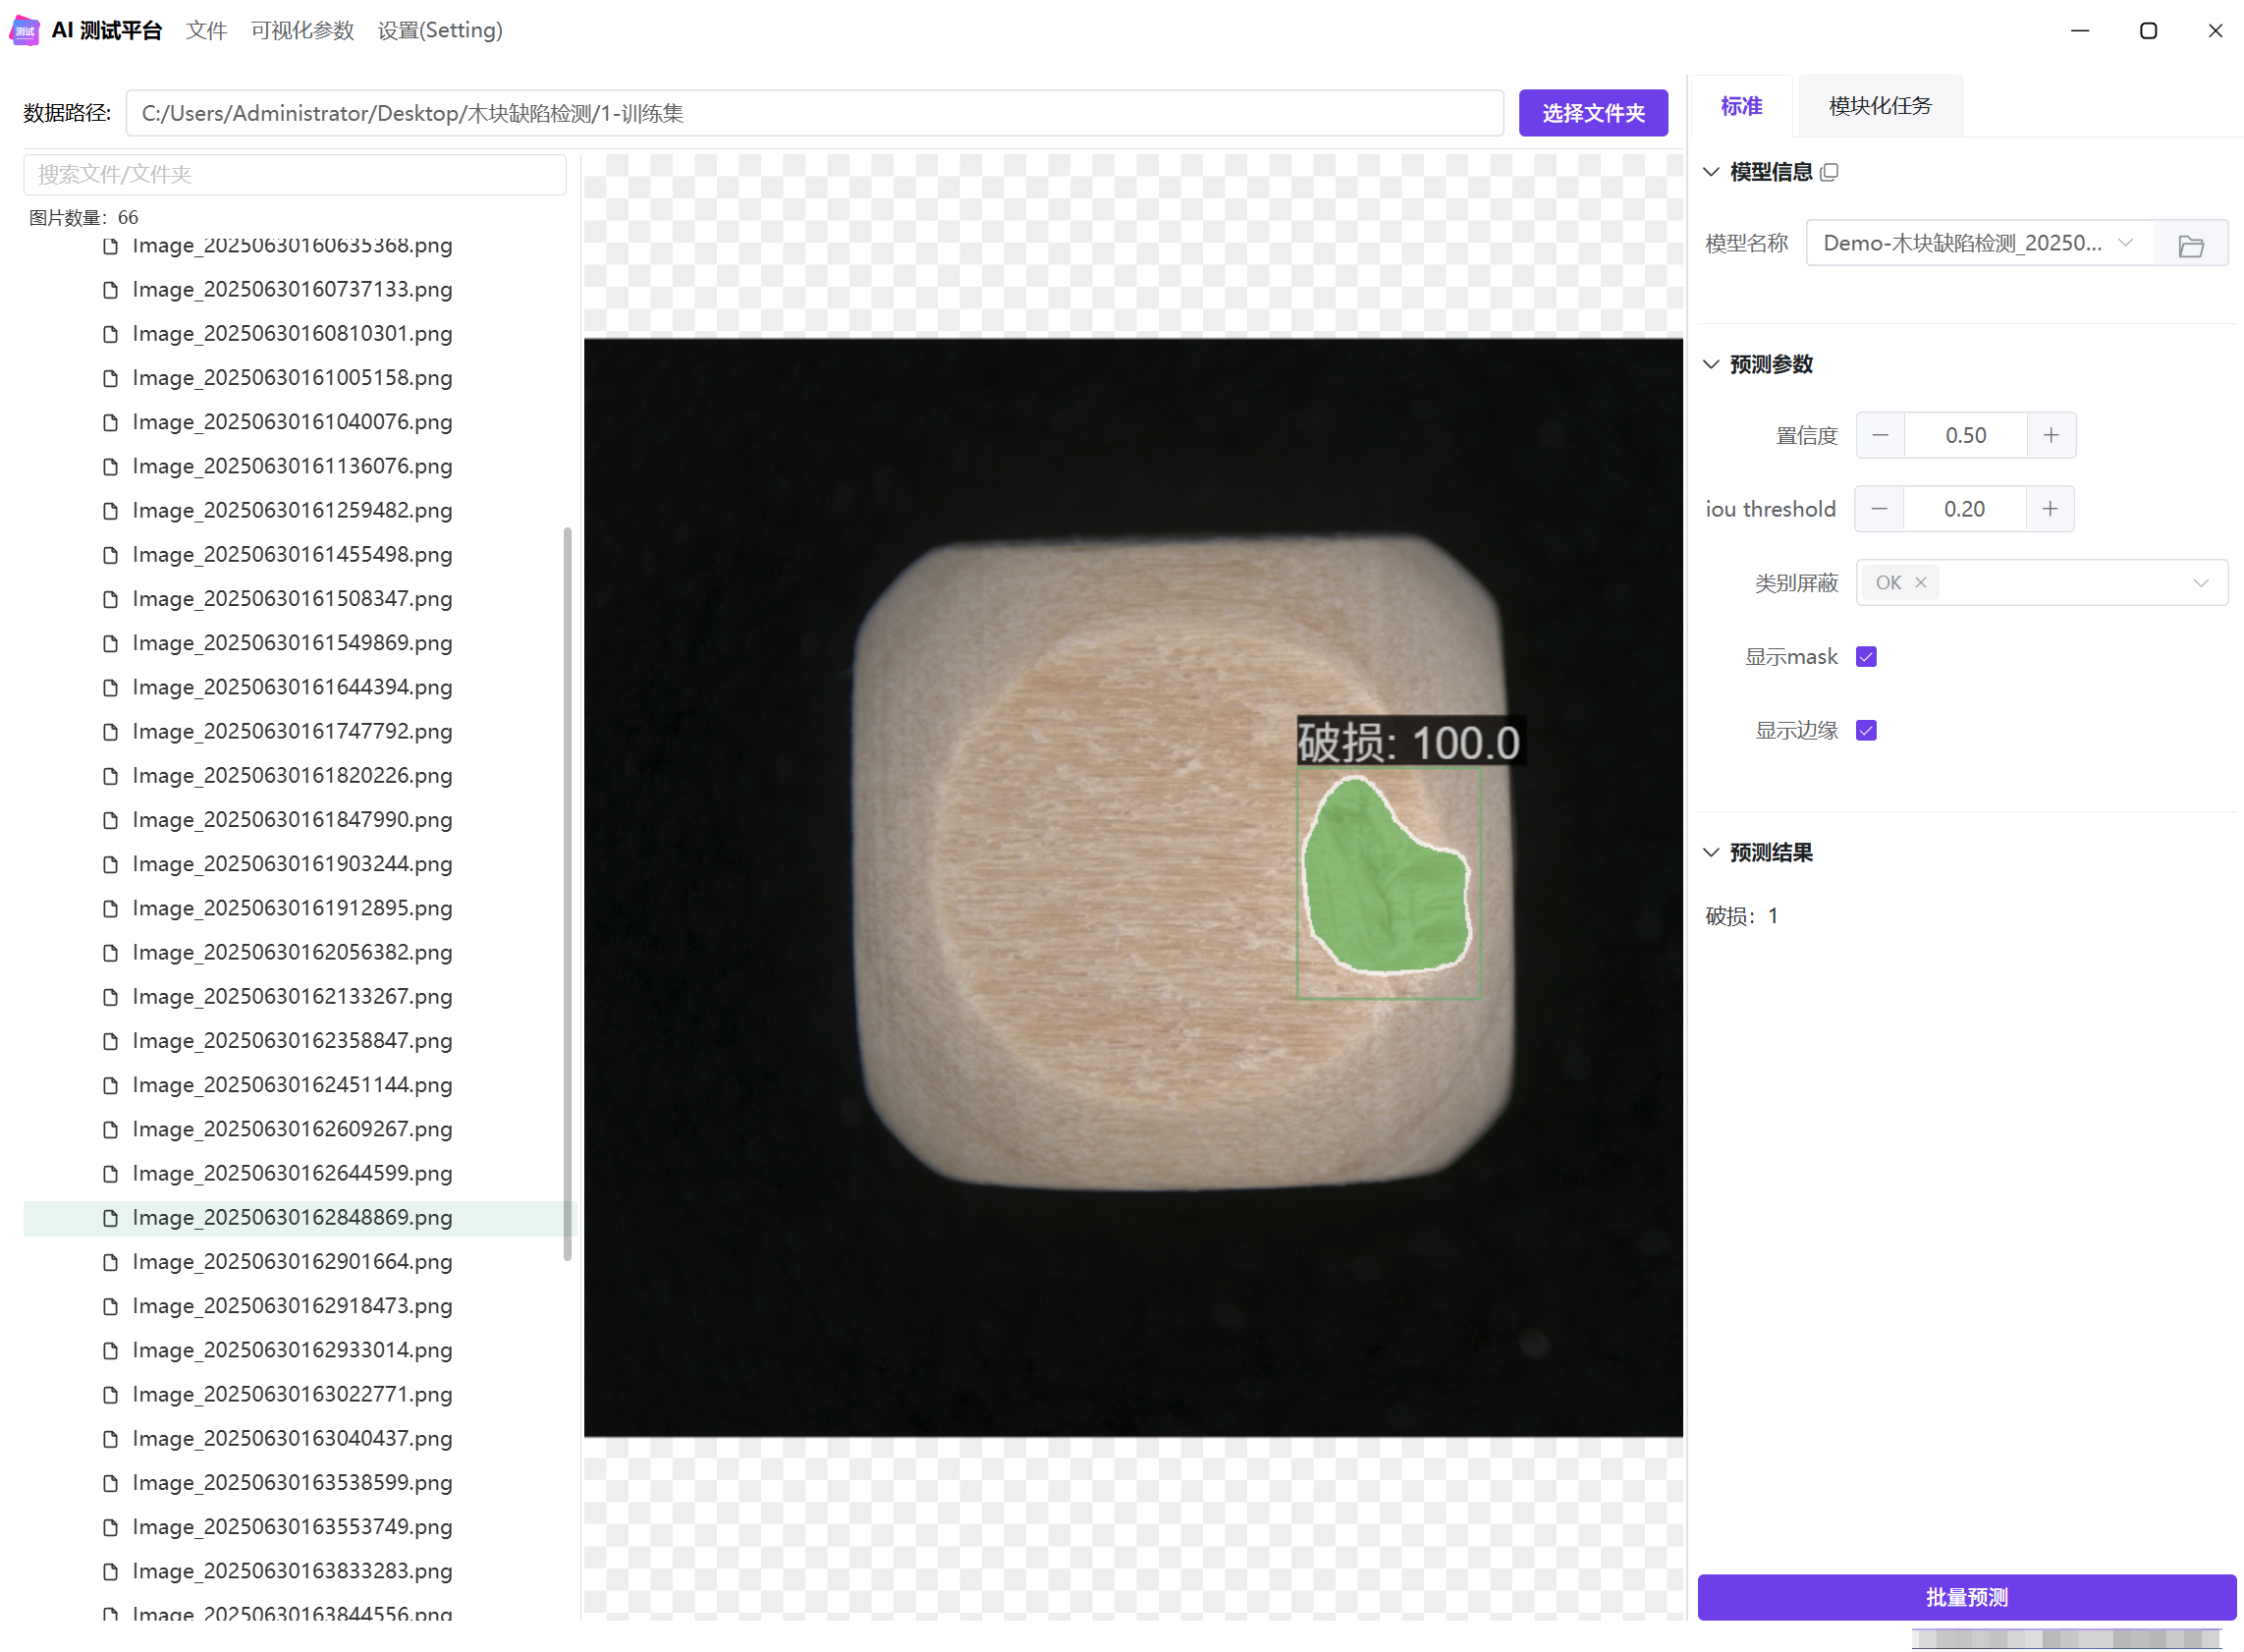Switch to the 模块化任务 tab

click(1879, 106)
